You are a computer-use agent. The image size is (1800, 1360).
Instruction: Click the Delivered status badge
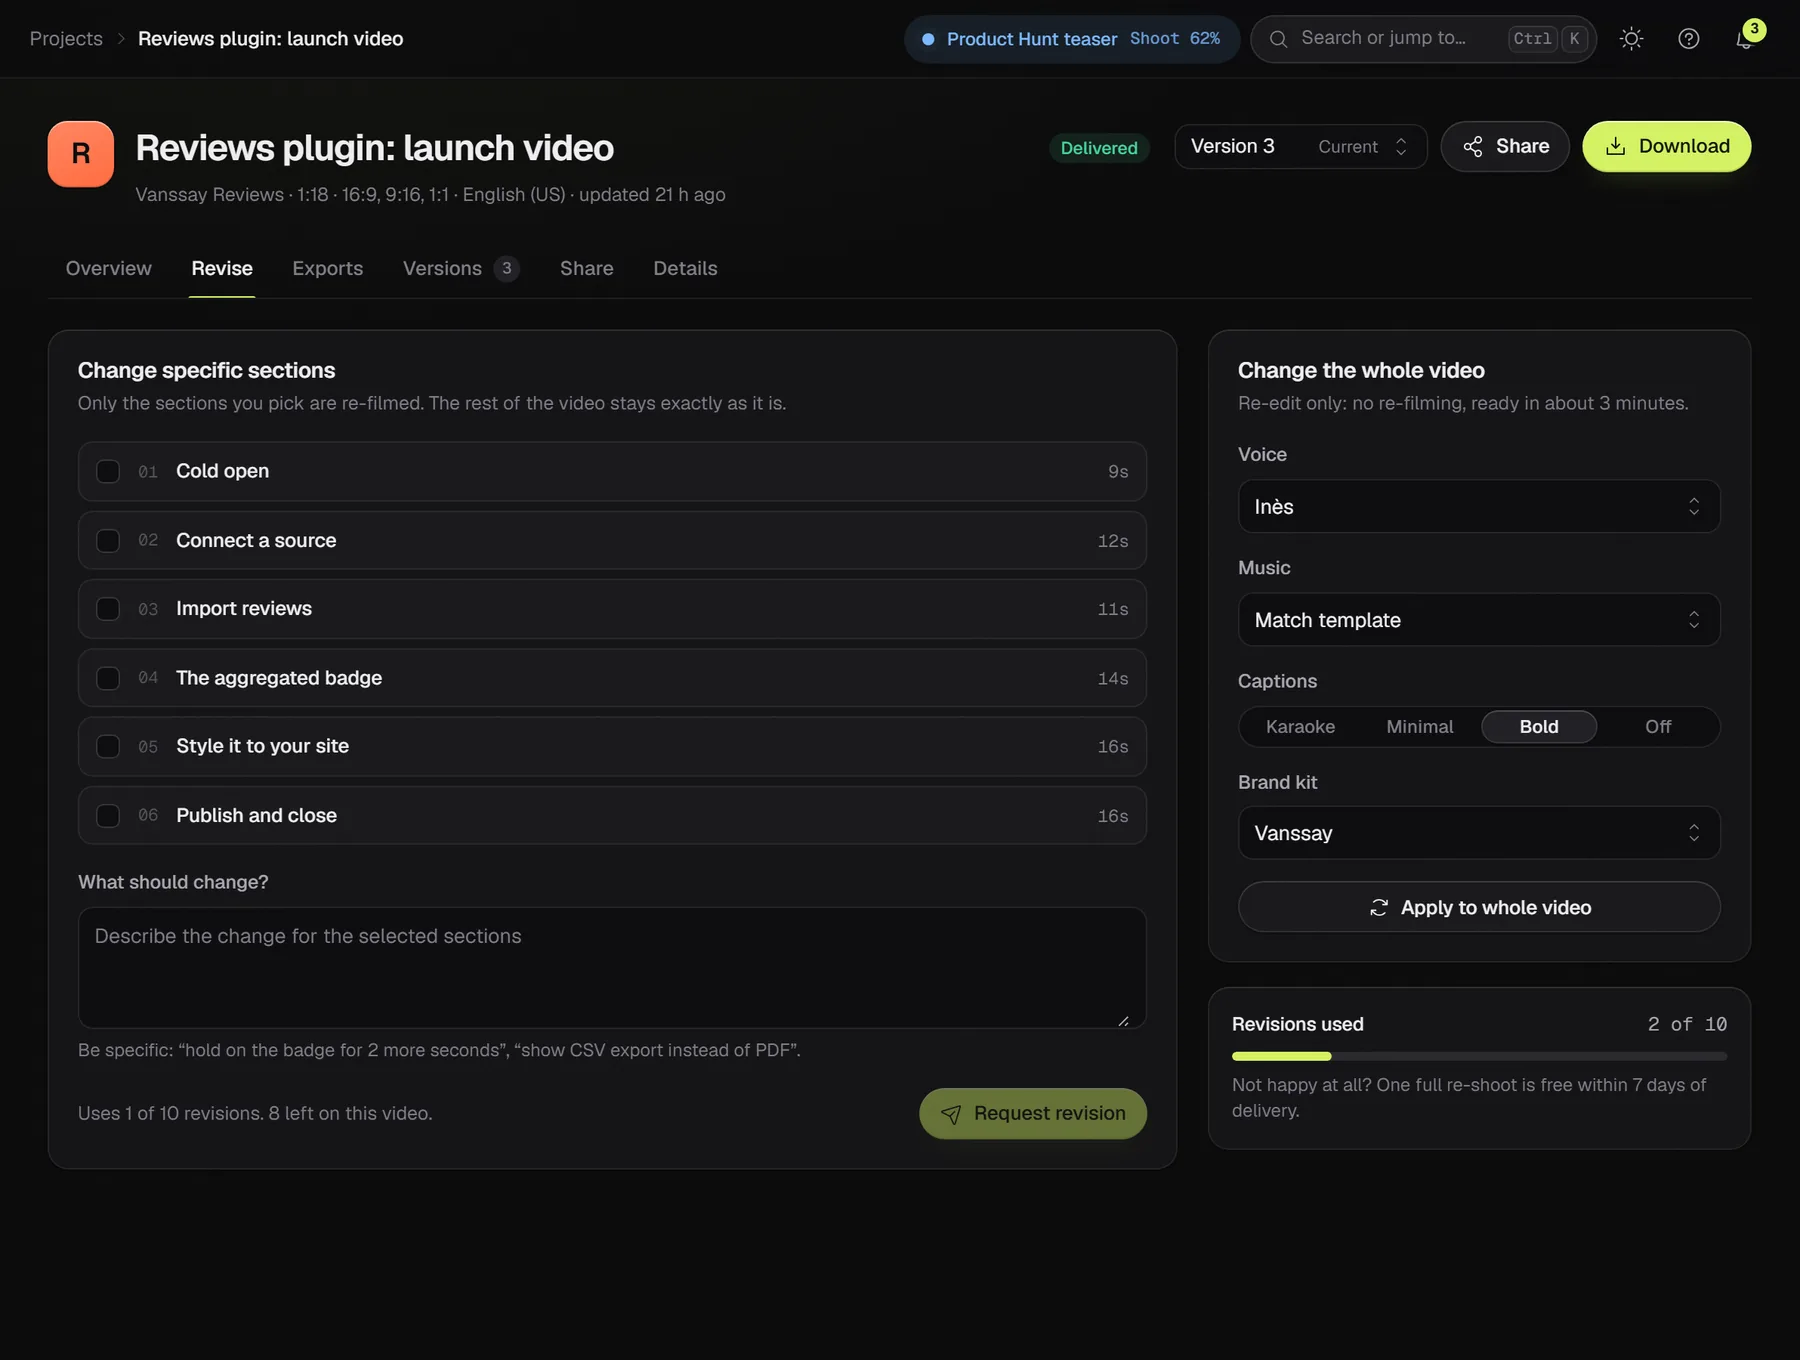pos(1099,147)
